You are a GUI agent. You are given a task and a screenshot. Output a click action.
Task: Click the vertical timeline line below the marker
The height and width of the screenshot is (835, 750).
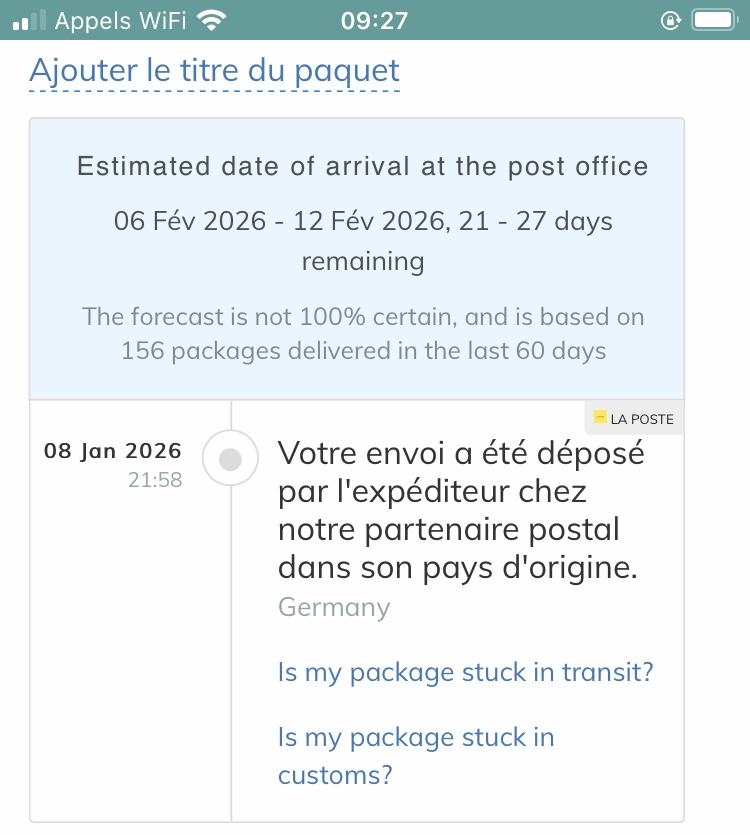click(231, 650)
